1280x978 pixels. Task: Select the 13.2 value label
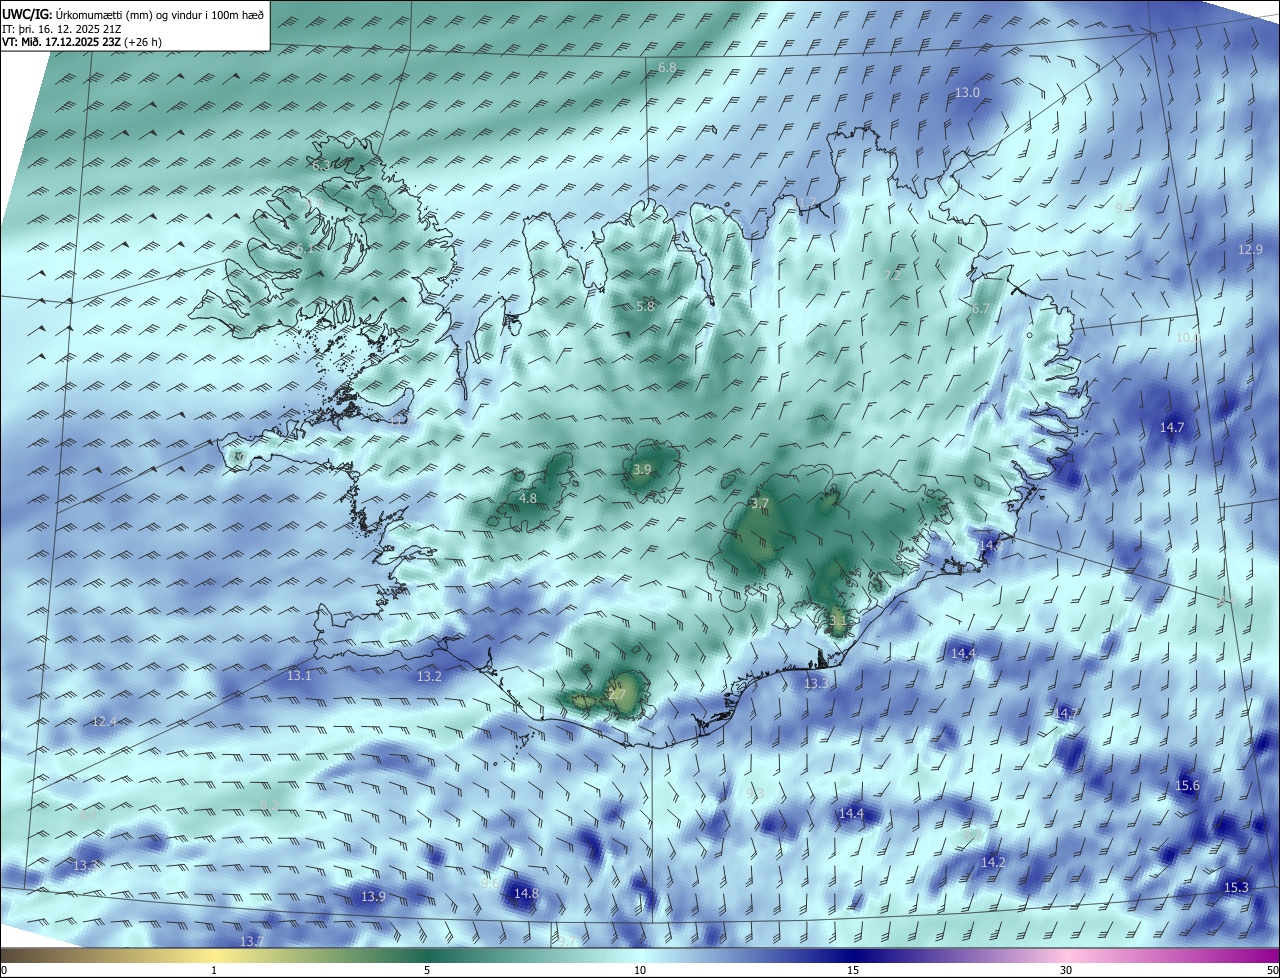coord(429,677)
